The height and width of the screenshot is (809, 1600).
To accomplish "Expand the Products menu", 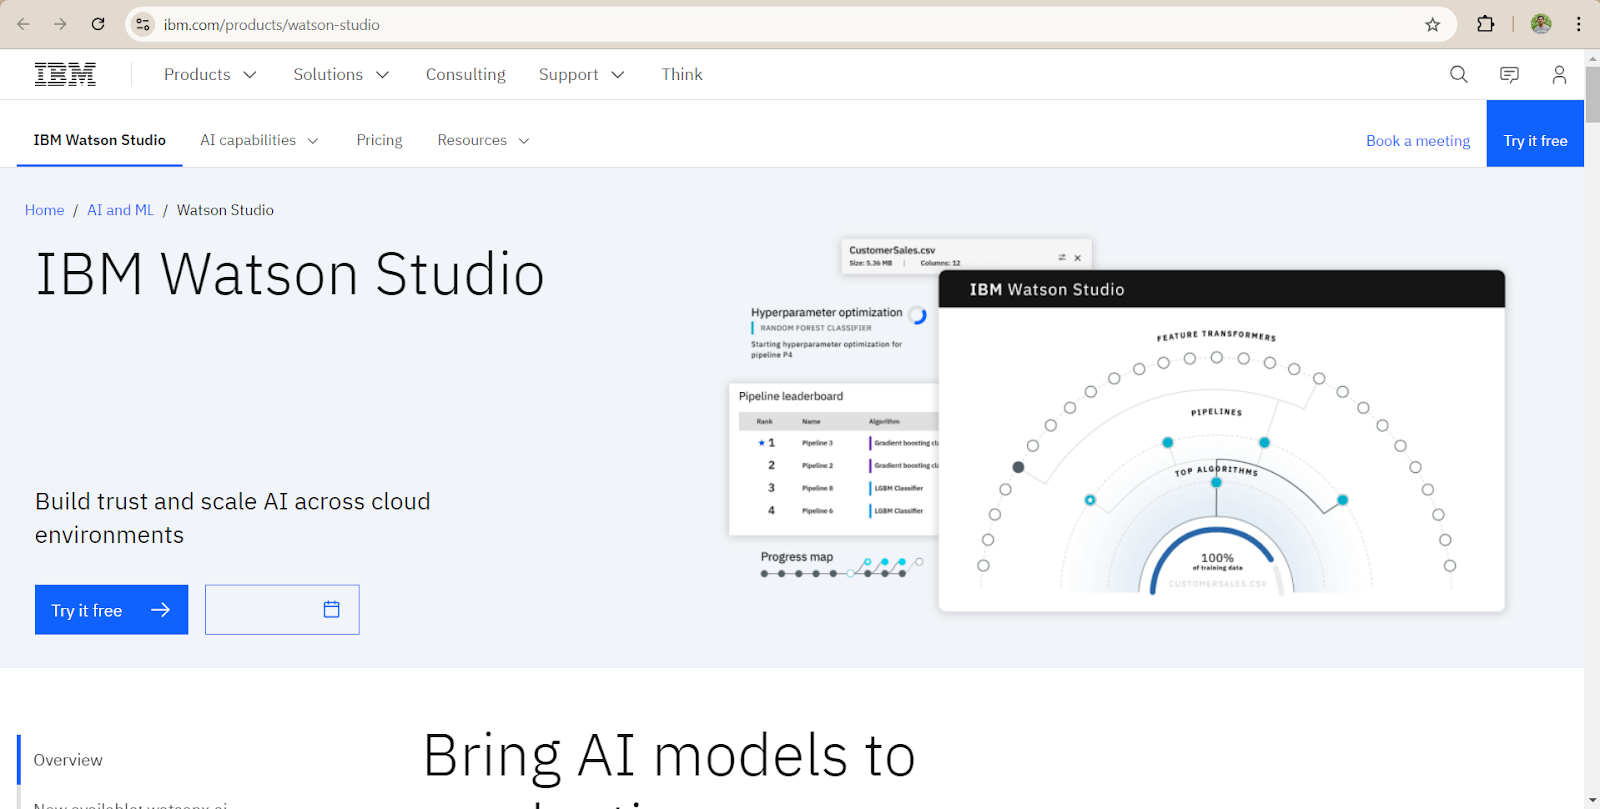I will click(x=211, y=74).
